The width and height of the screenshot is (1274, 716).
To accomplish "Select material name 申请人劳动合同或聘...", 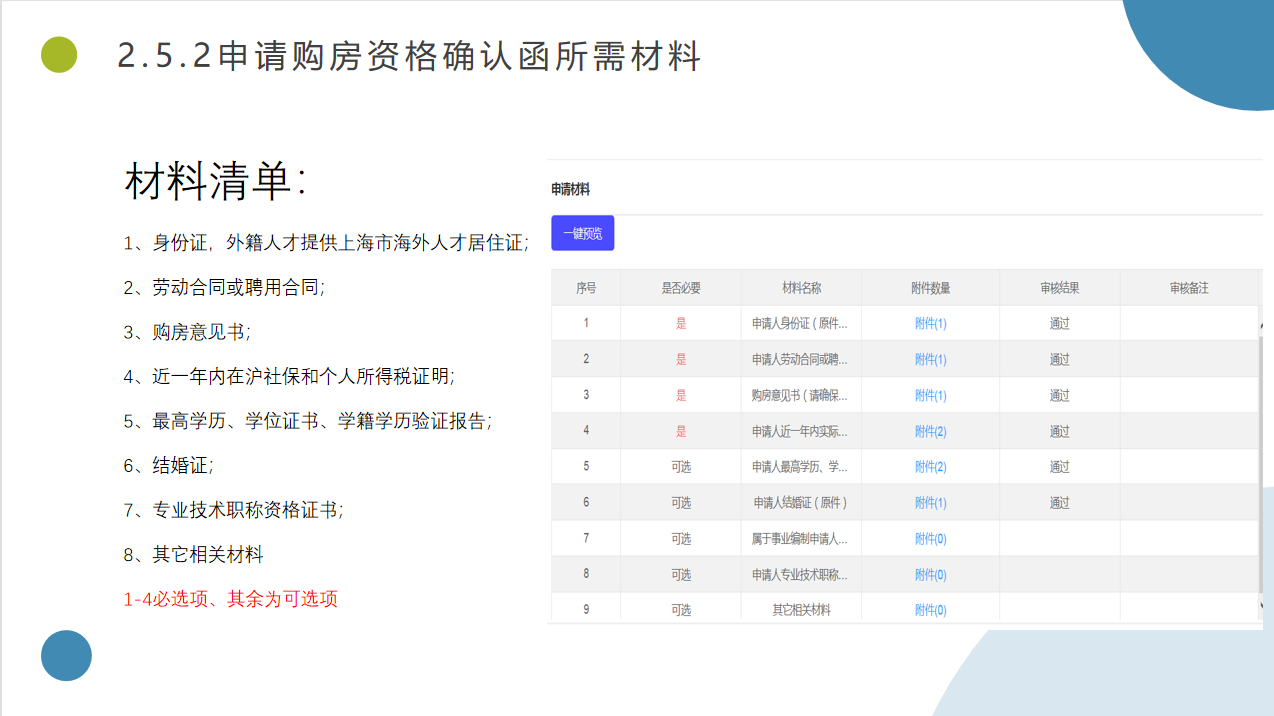I will 800,359.
